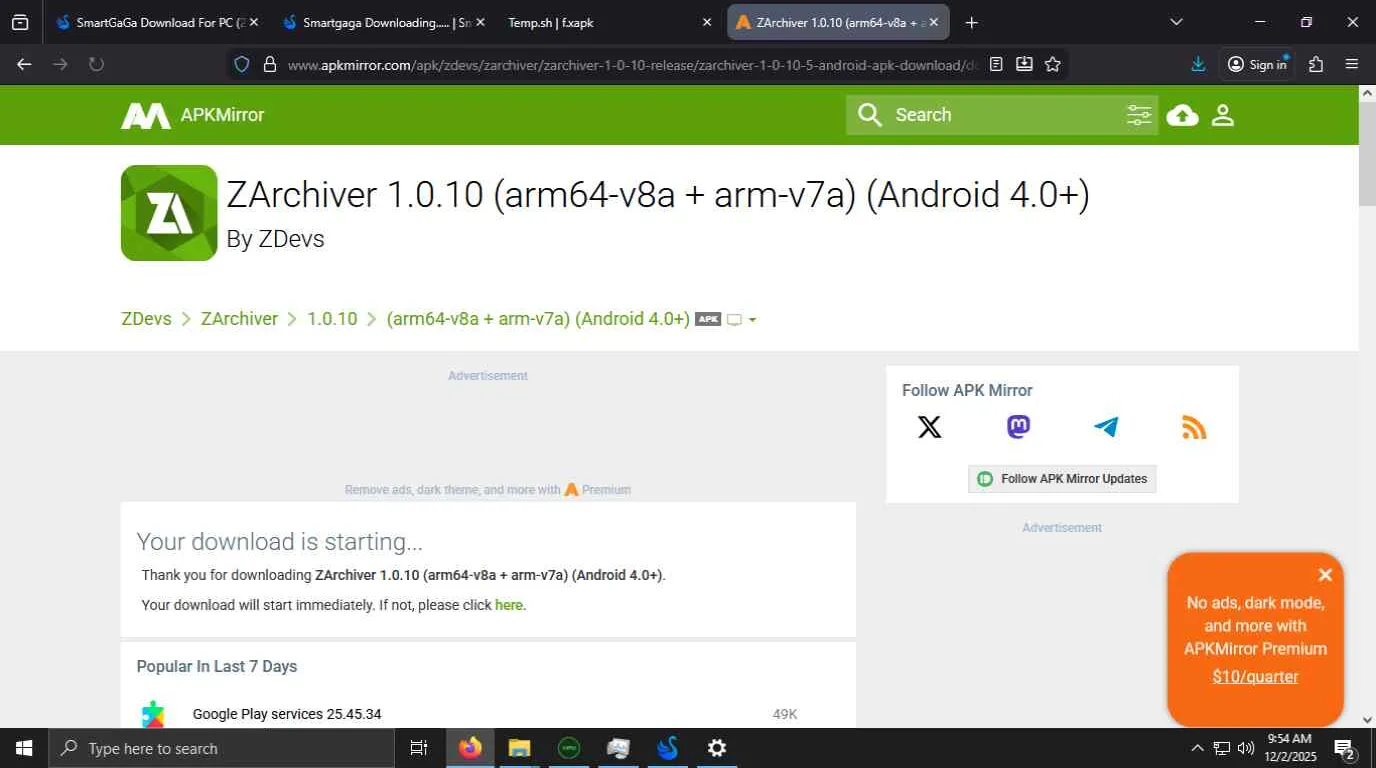Image resolution: width=1376 pixels, height=768 pixels.
Task: Open Task View on the taskbar
Action: point(419,748)
